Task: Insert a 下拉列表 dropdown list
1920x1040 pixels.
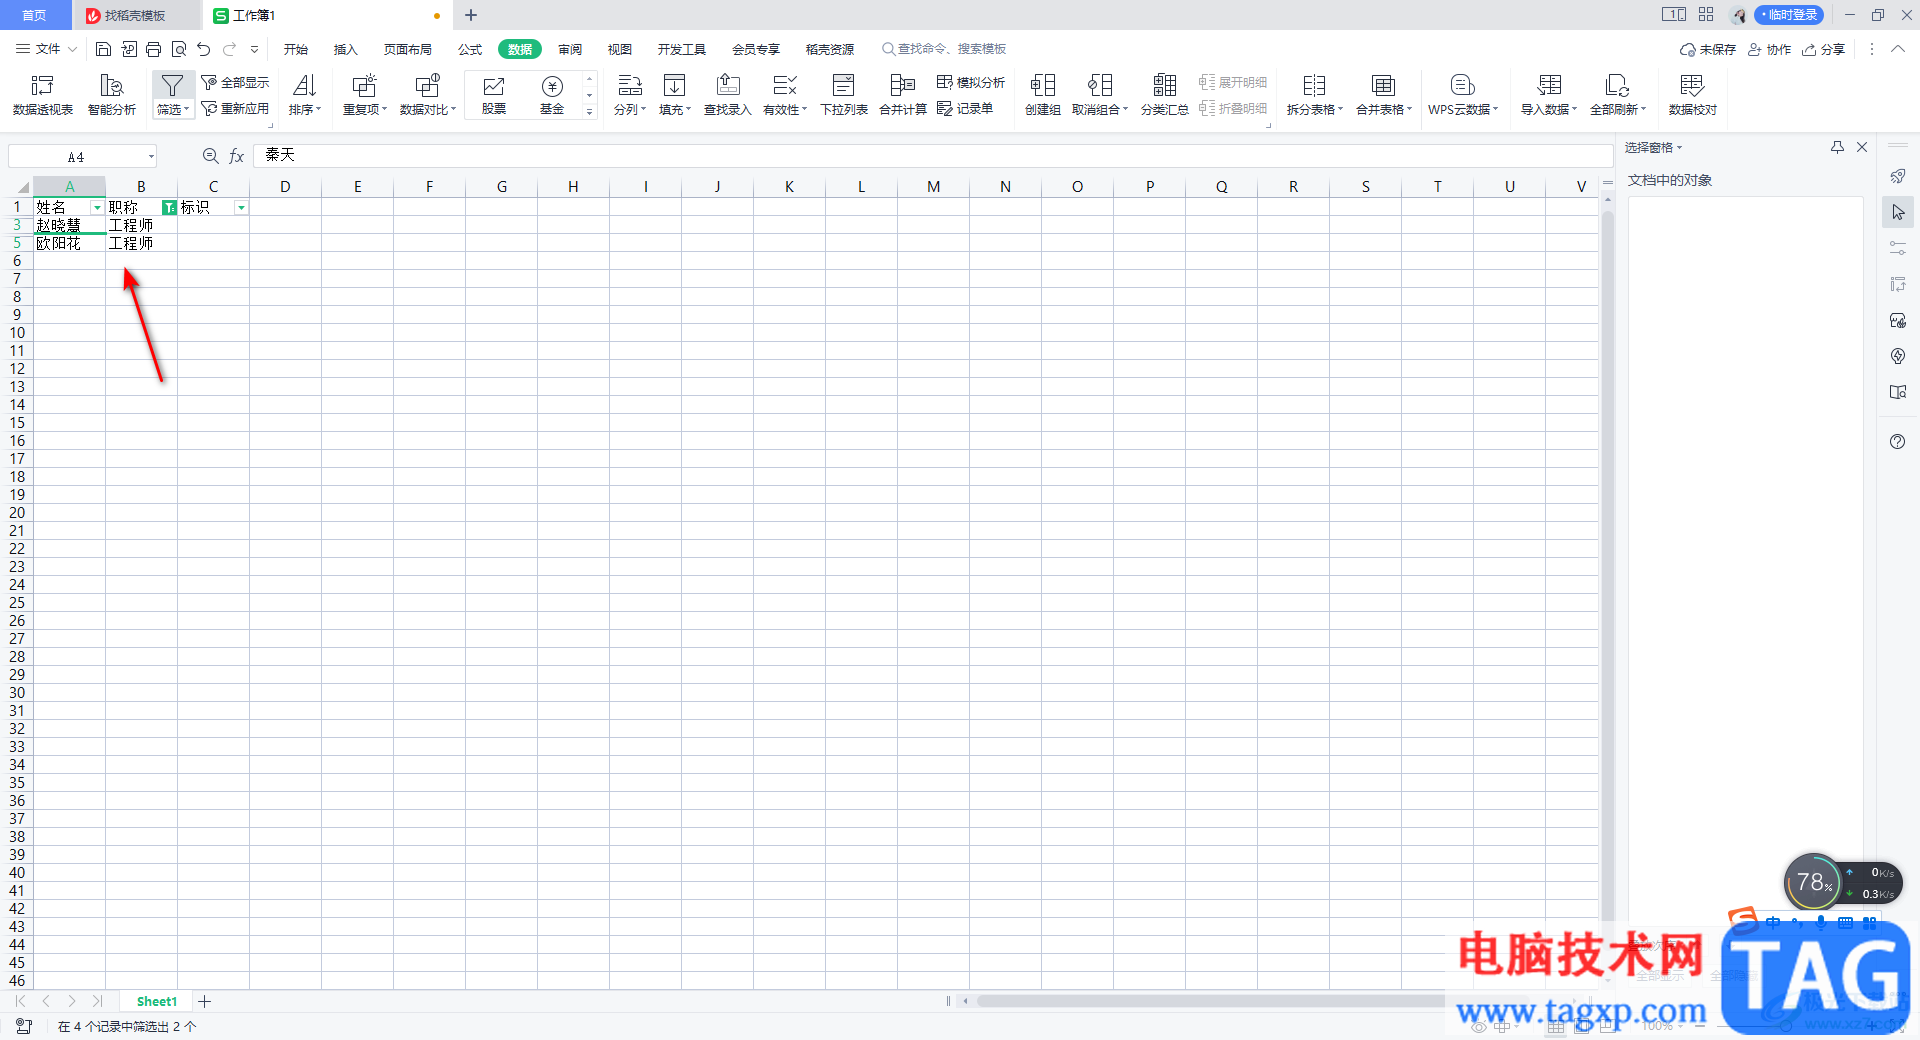Action: 844,95
